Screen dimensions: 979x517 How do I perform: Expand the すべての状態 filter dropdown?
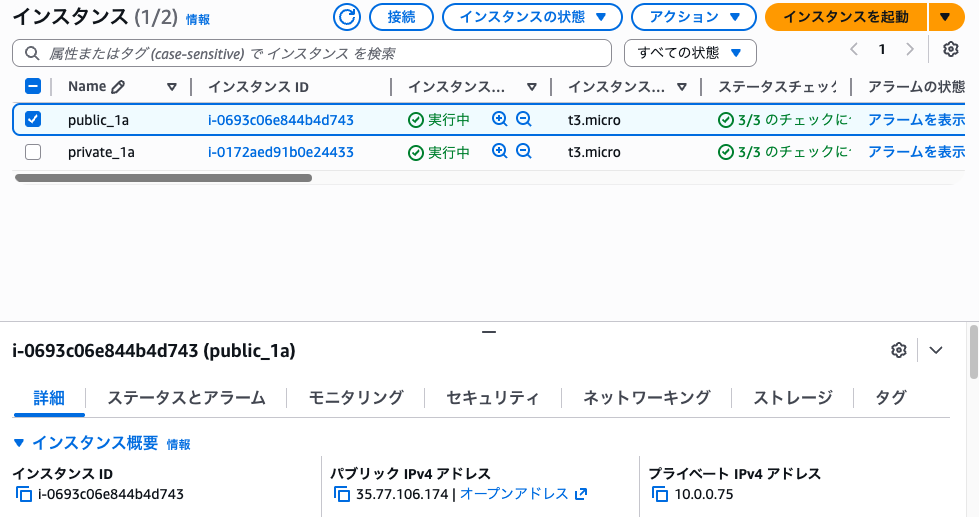pos(689,53)
